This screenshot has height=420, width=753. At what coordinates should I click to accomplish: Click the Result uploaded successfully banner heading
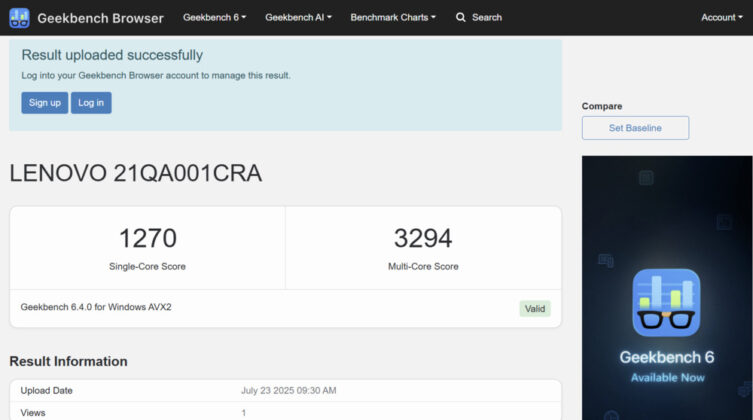112,55
